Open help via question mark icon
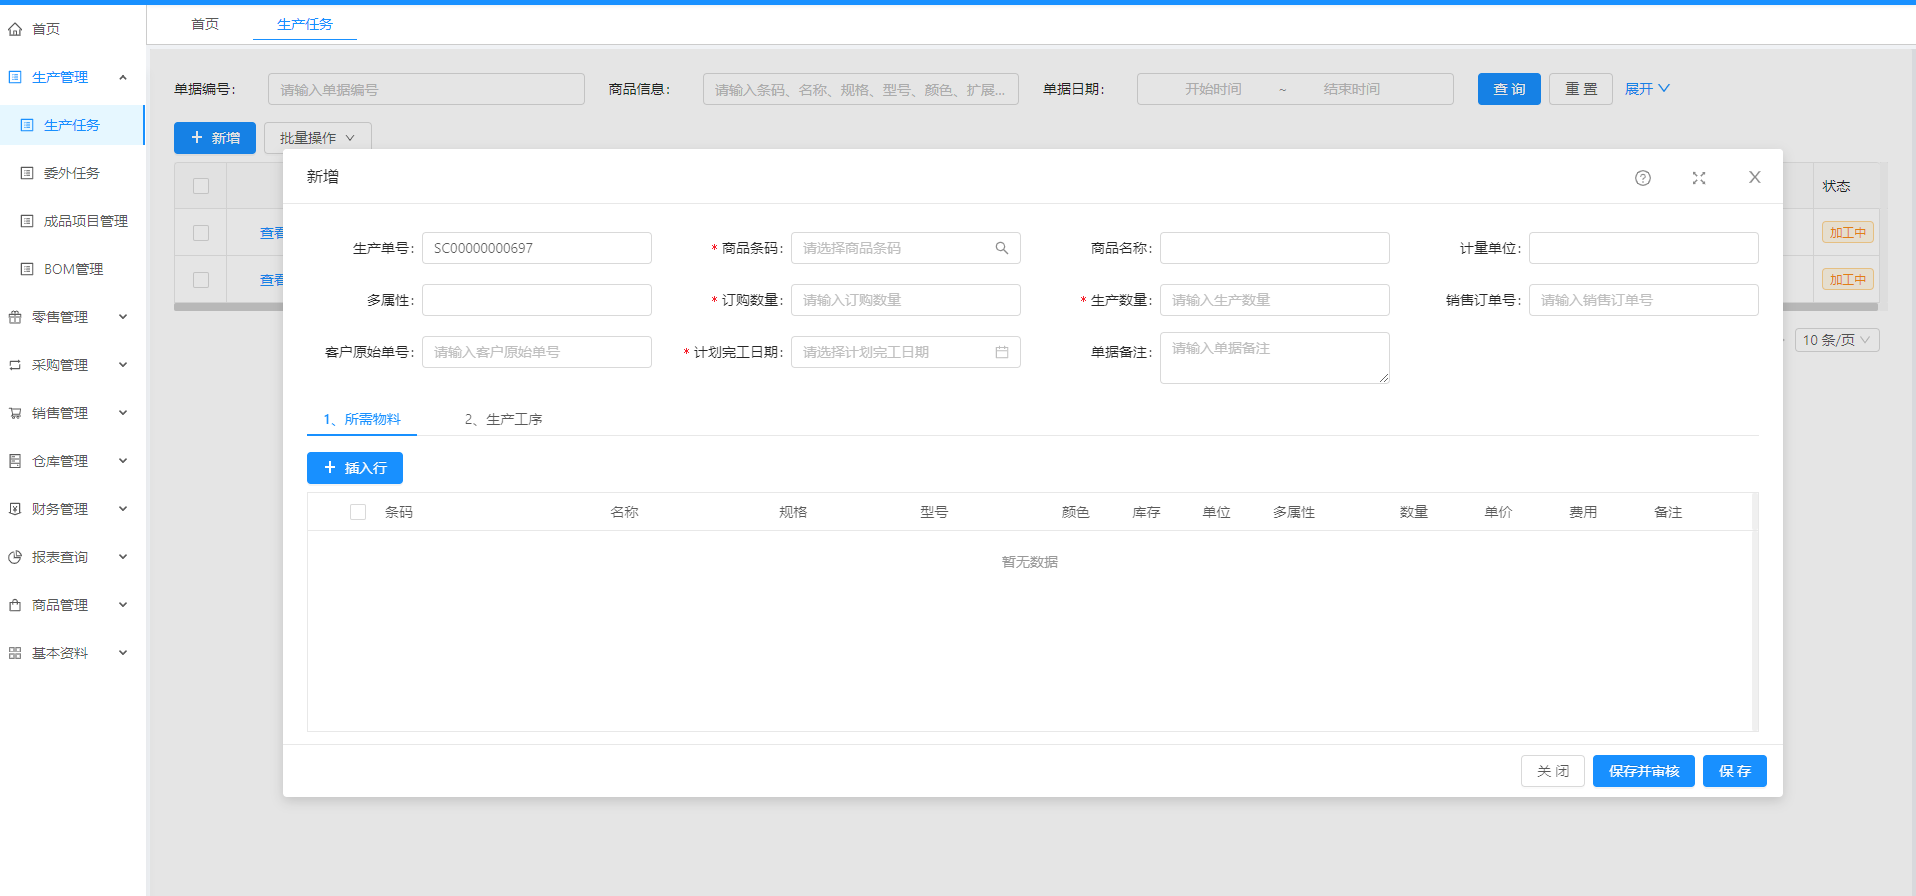The width and height of the screenshot is (1916, 896). tap(1643, 178)
